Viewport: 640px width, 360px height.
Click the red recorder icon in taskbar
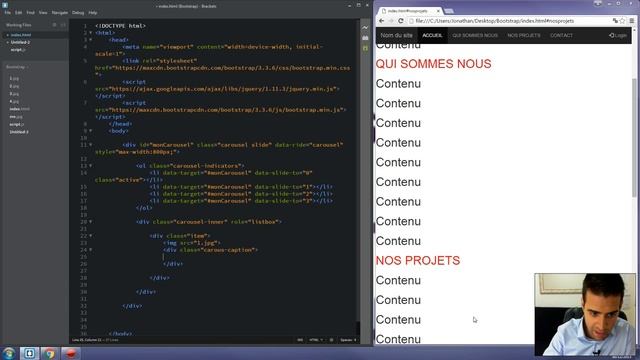click(71, 353)
